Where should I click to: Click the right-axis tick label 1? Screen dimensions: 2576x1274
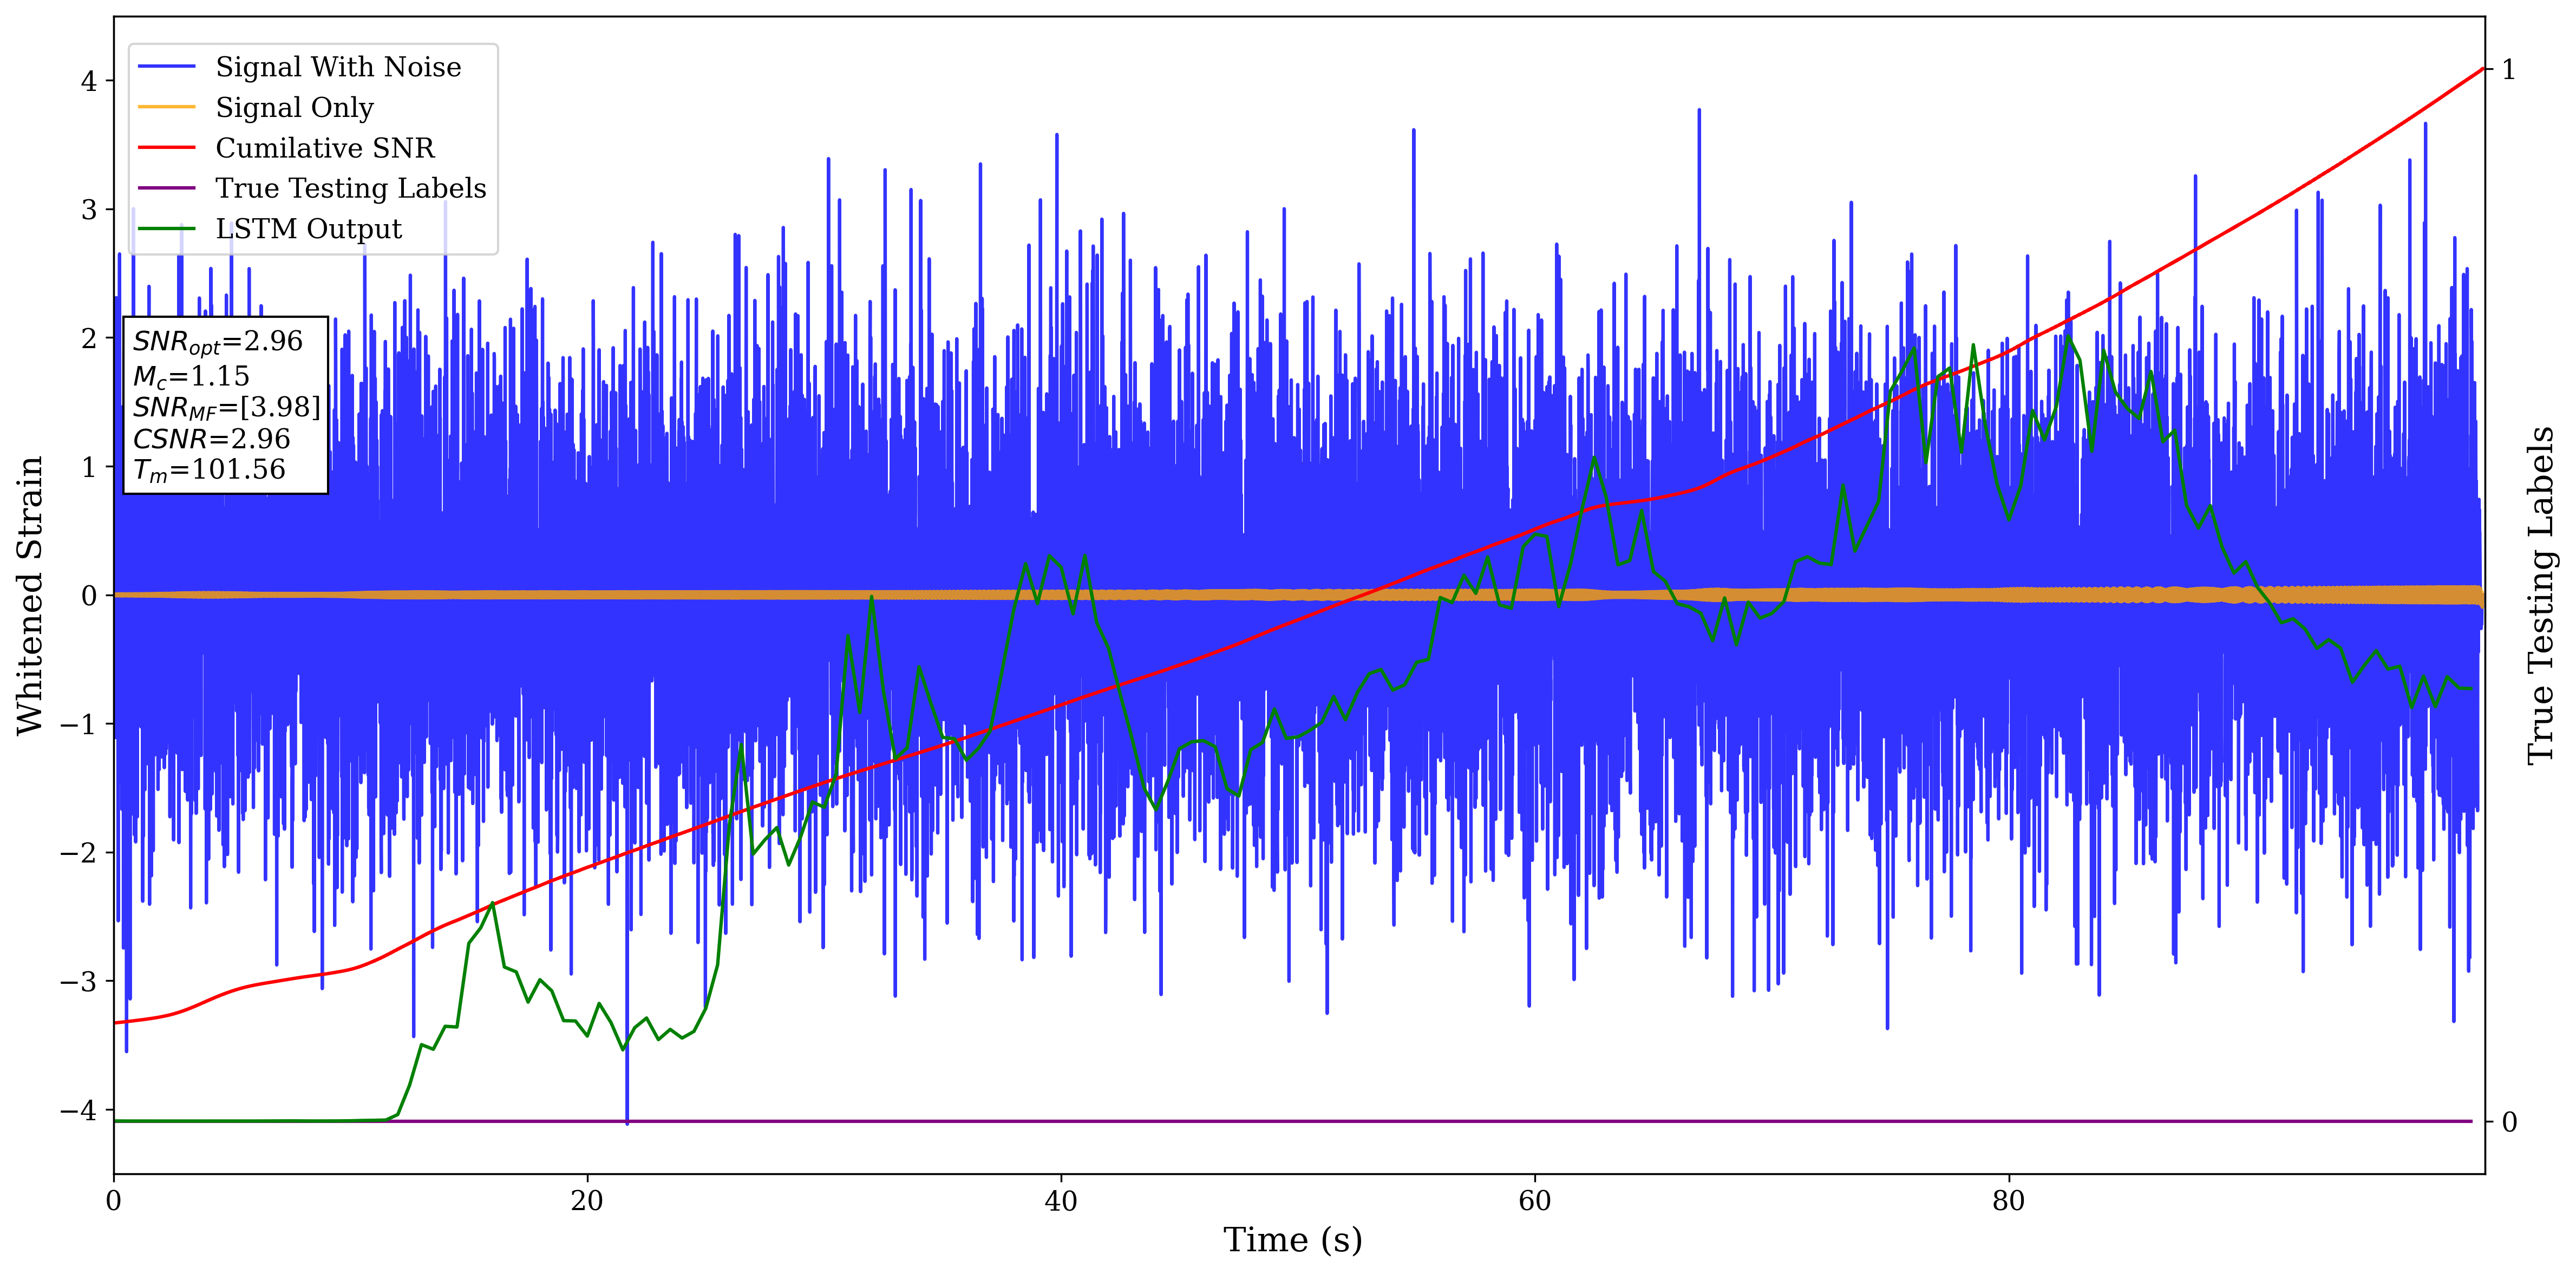coord(2508,70)
